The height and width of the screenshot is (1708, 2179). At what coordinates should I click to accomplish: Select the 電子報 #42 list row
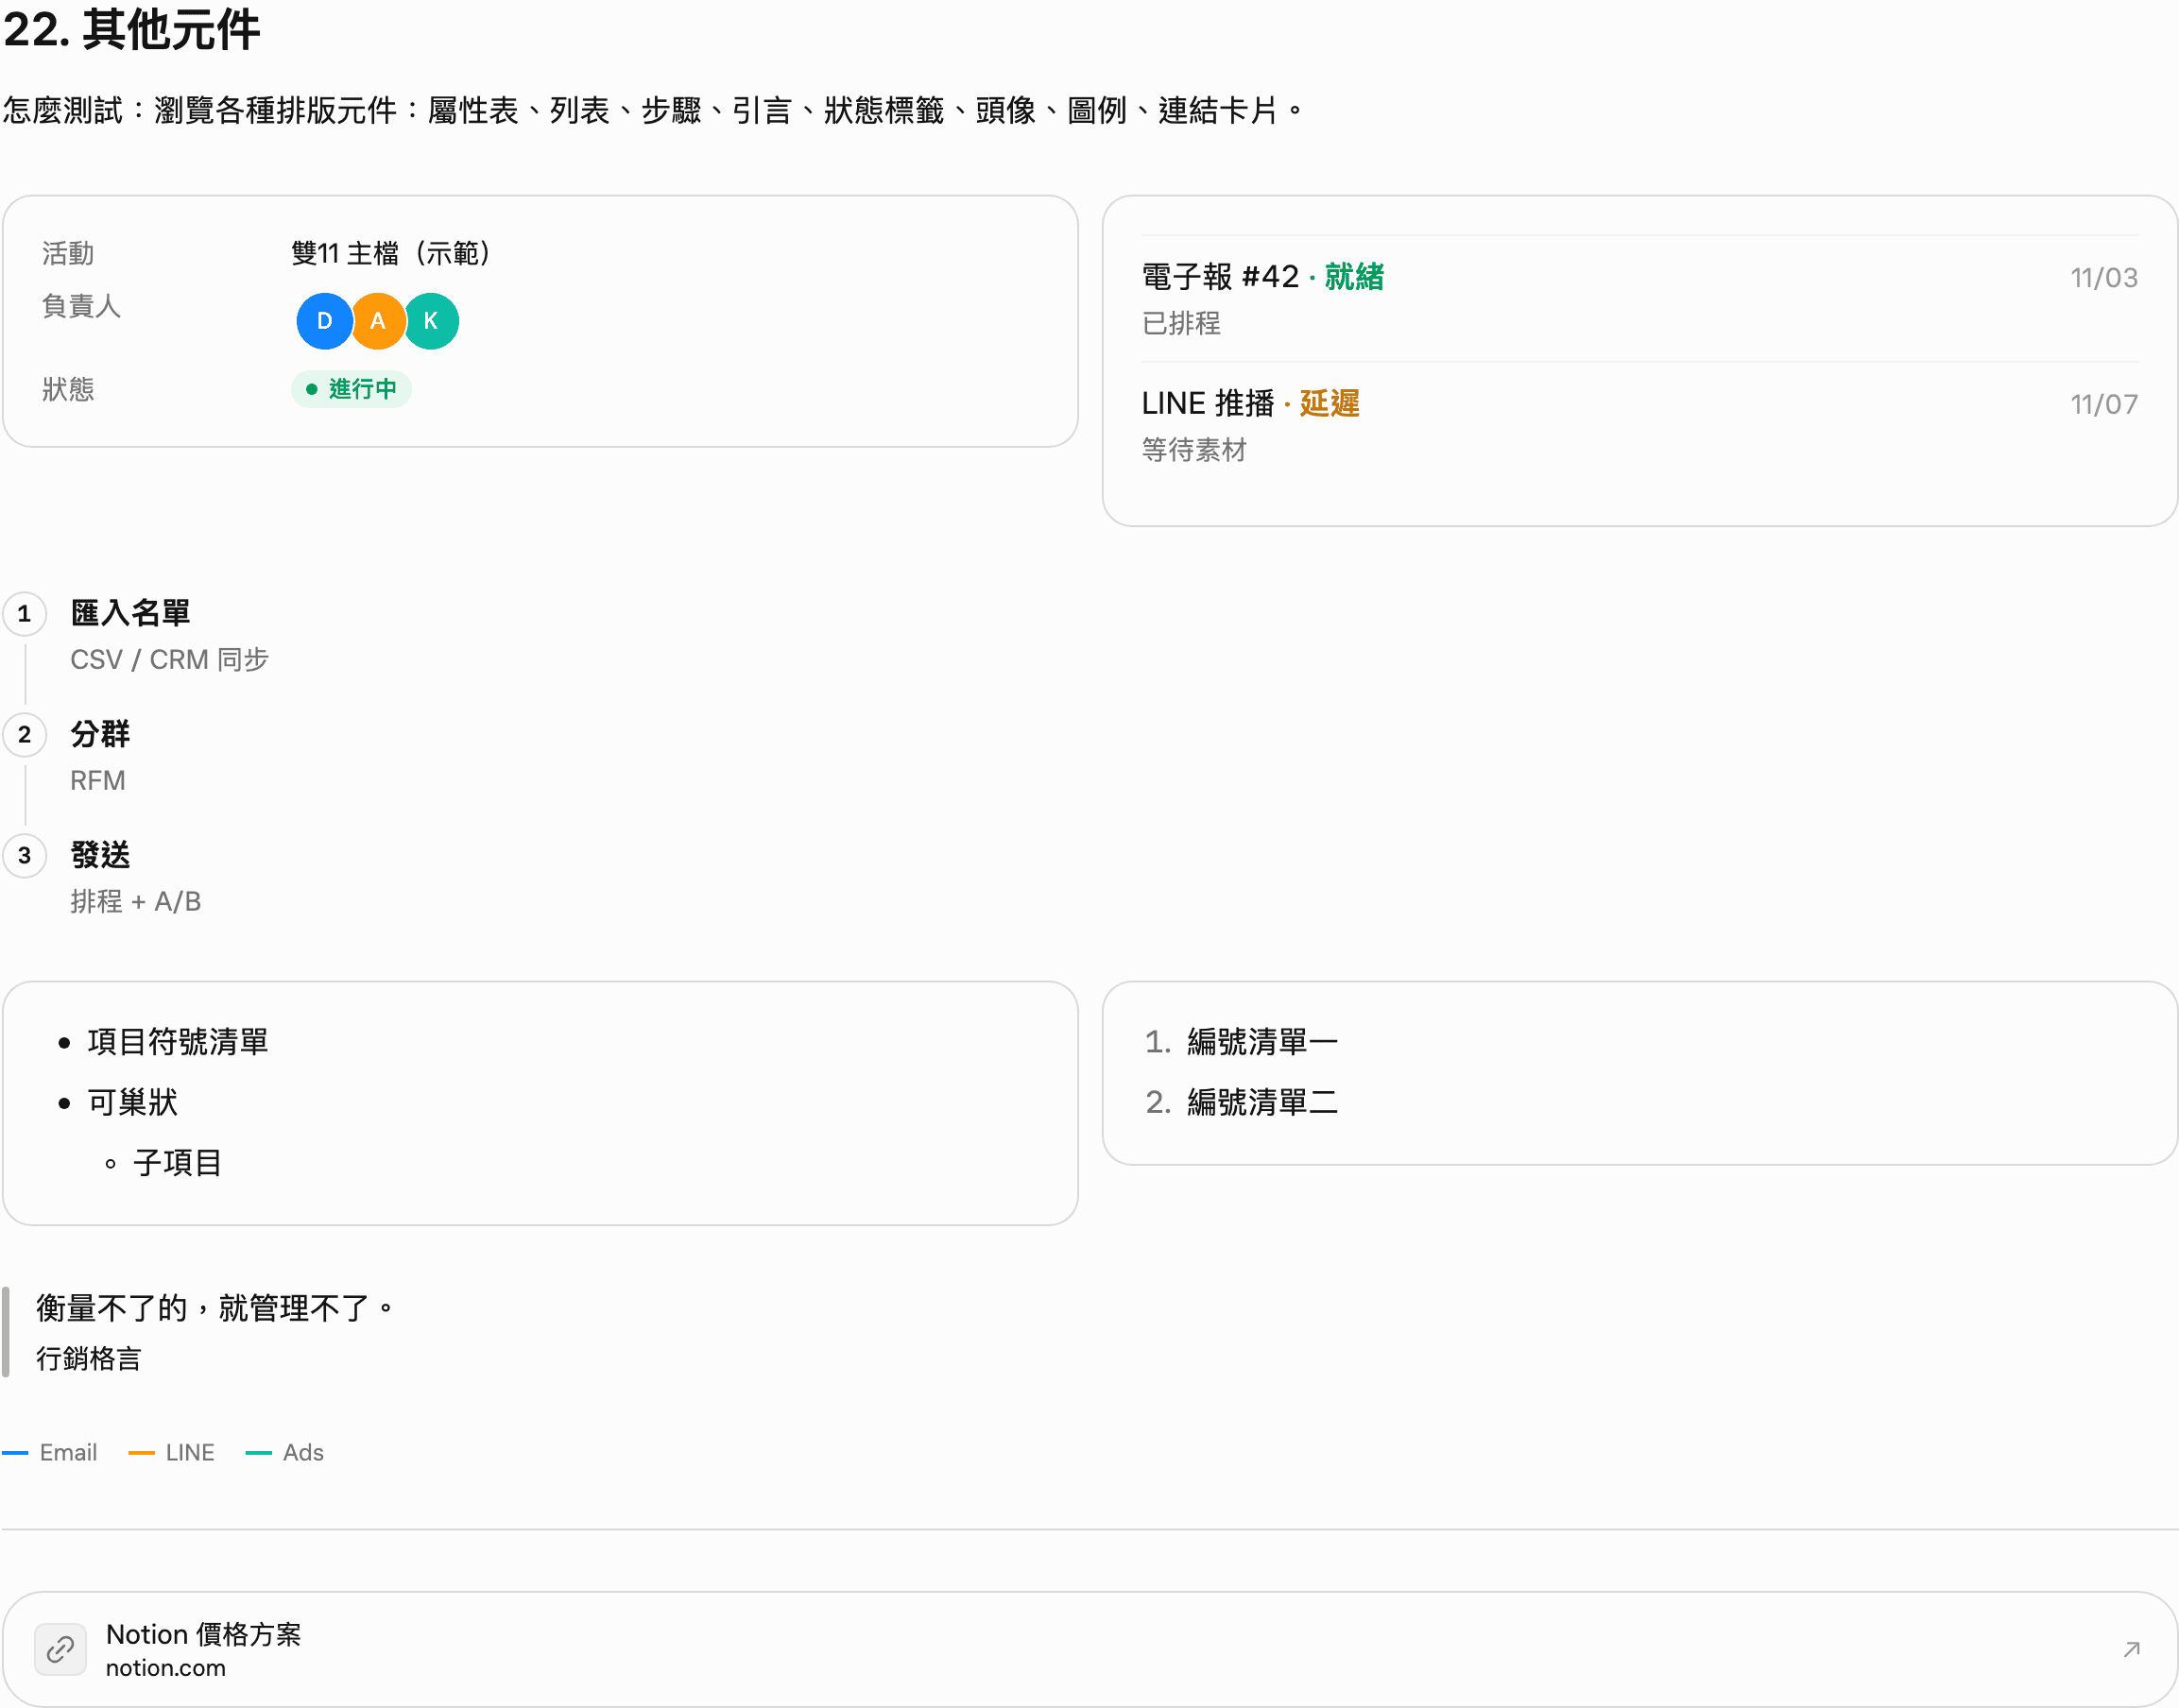click(1640, 298)
